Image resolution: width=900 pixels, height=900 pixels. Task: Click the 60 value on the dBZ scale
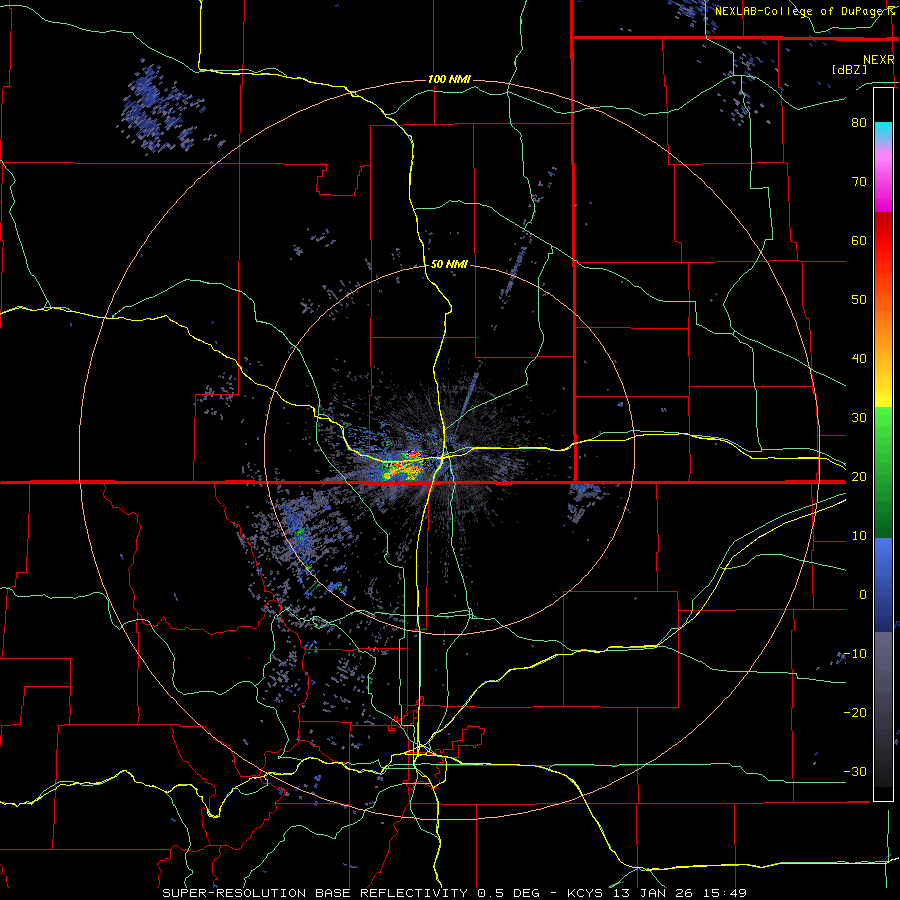[859, 240]
